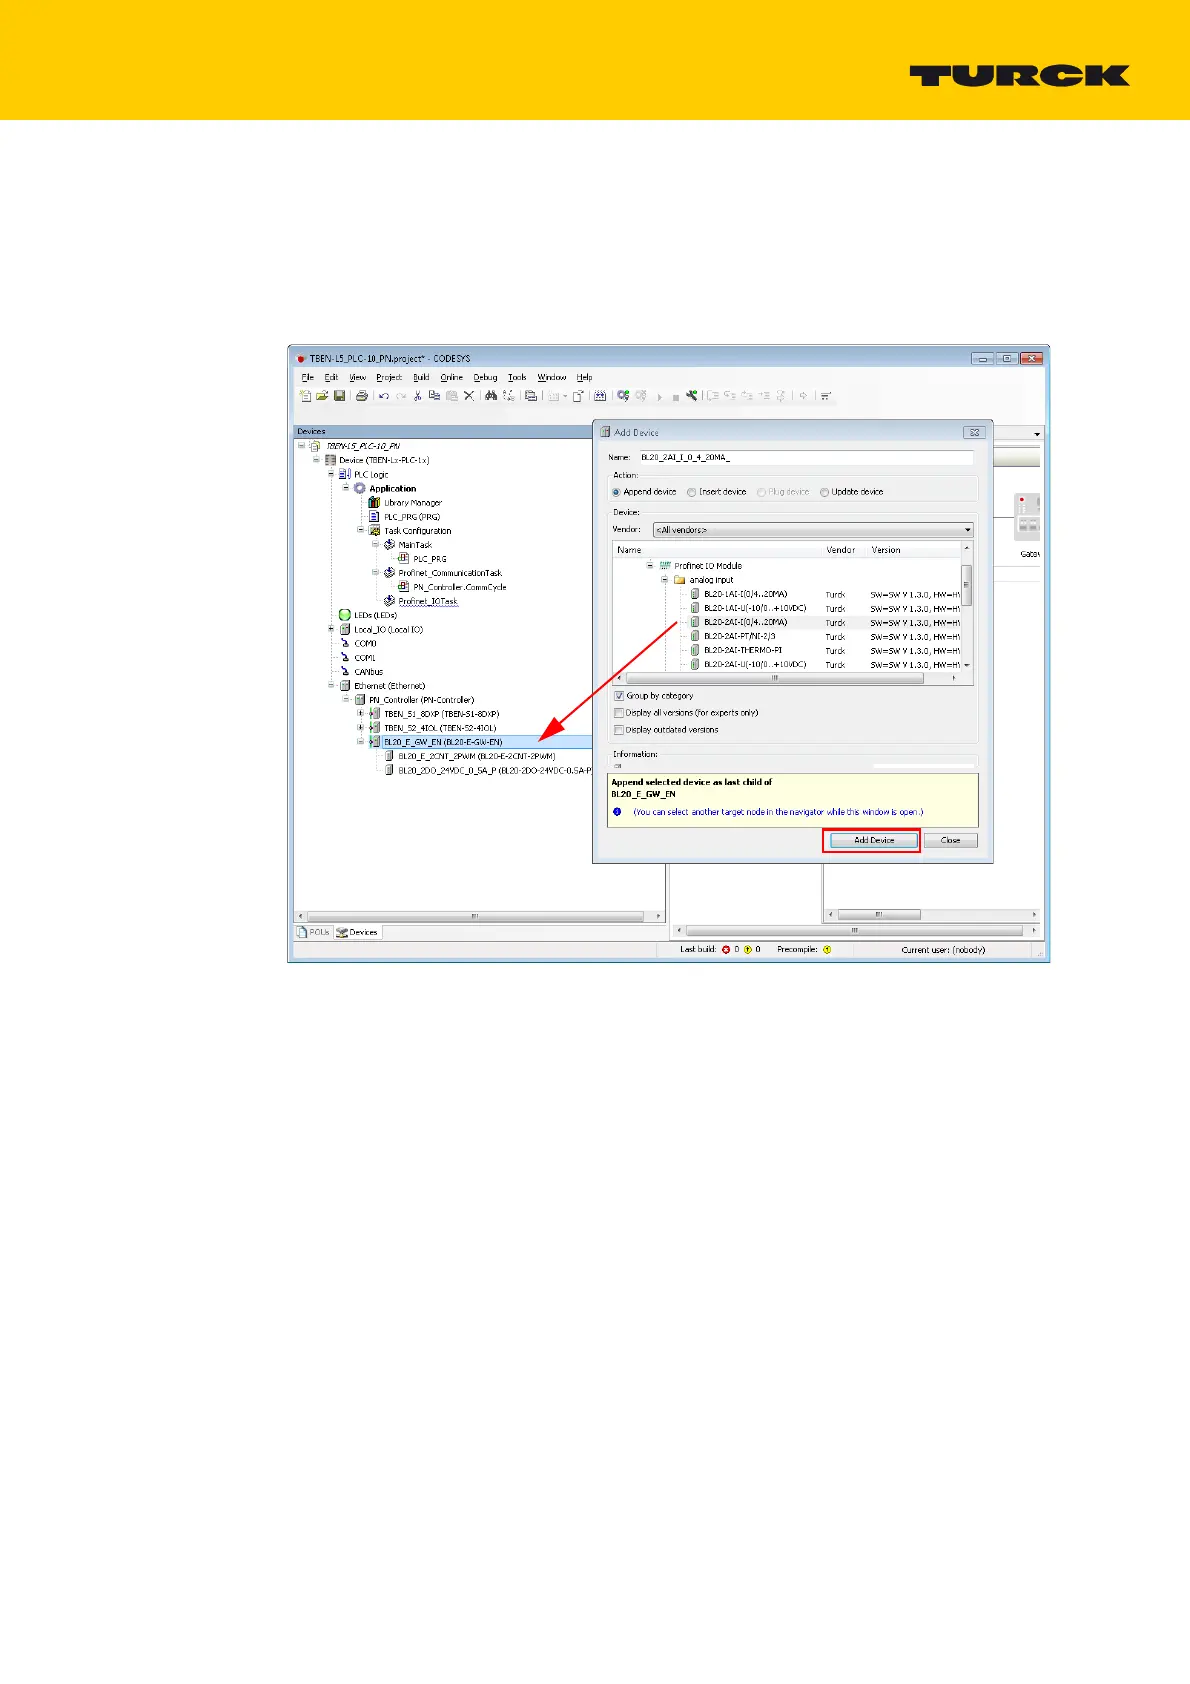Select the Append device radio button
1190x1684 pixels.
pyautogui.click(x=616, y=492)
